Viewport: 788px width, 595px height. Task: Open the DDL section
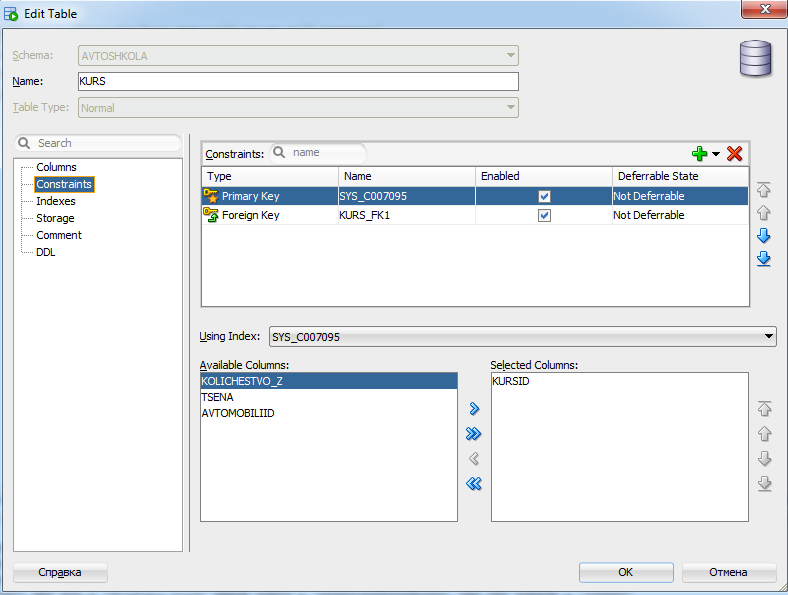tap(46, 252)
